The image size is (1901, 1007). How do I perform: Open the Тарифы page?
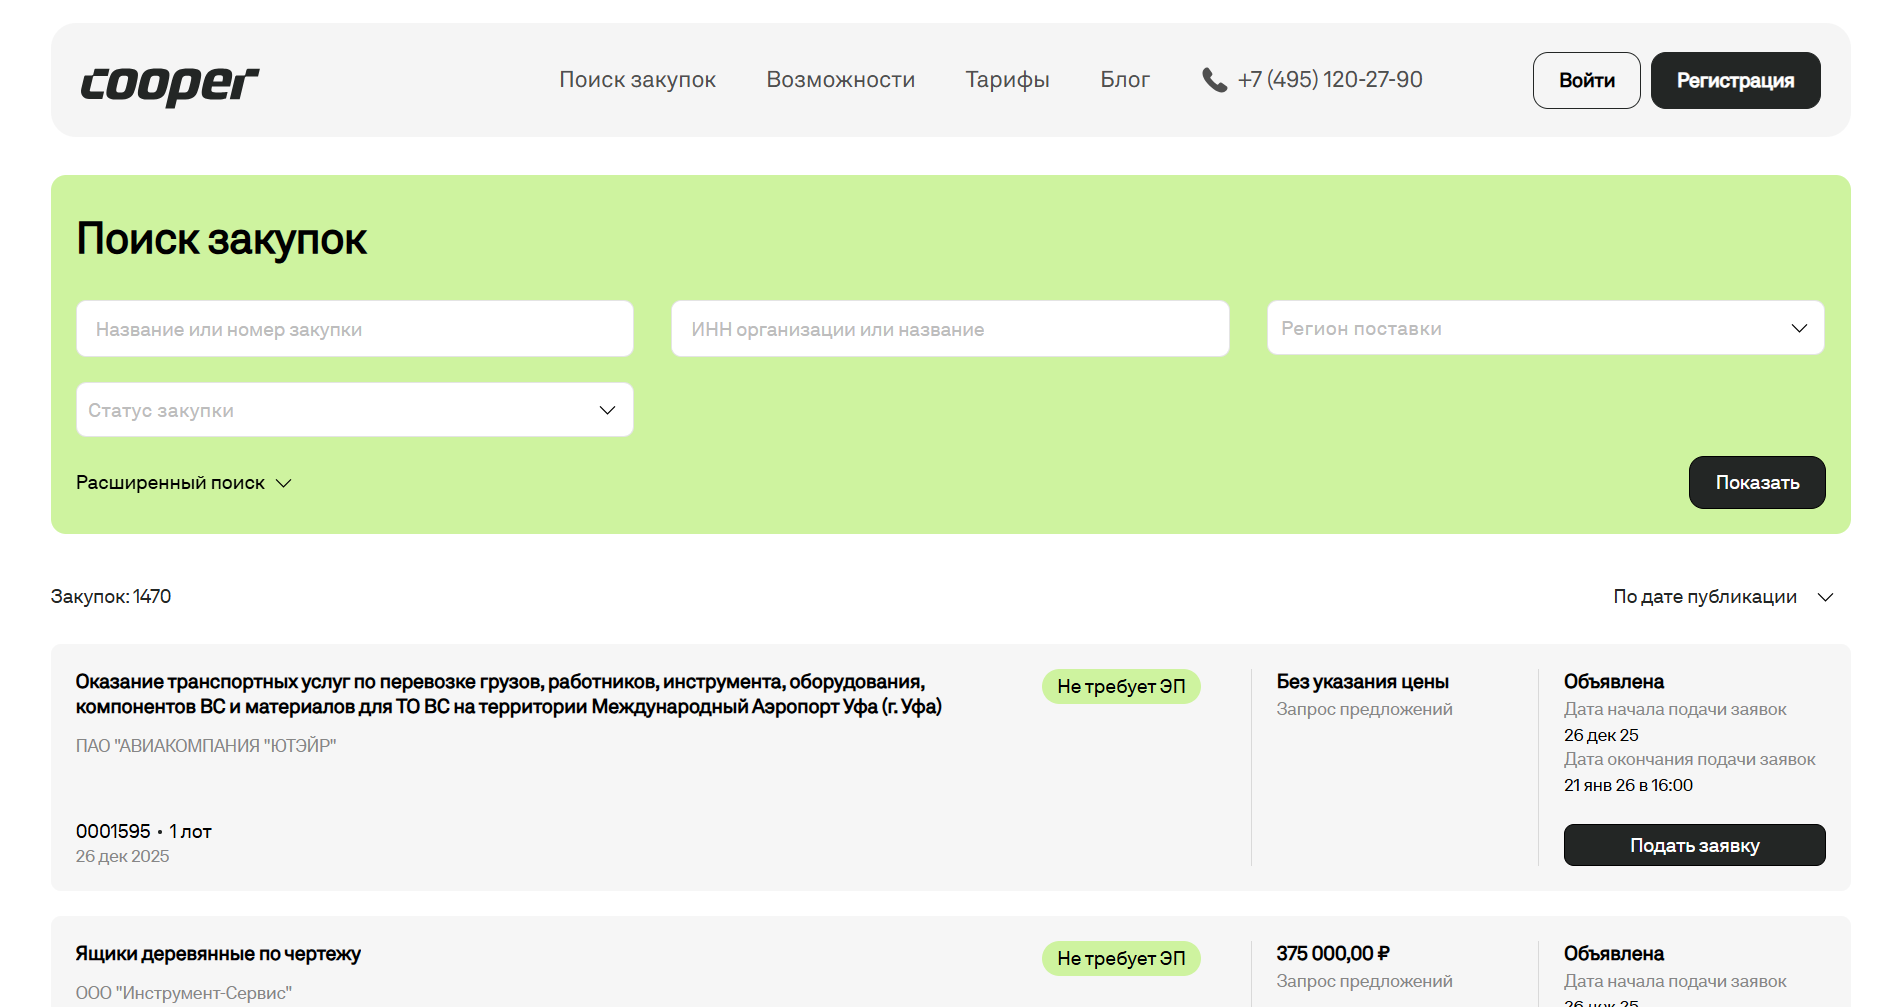[1007, 80]
